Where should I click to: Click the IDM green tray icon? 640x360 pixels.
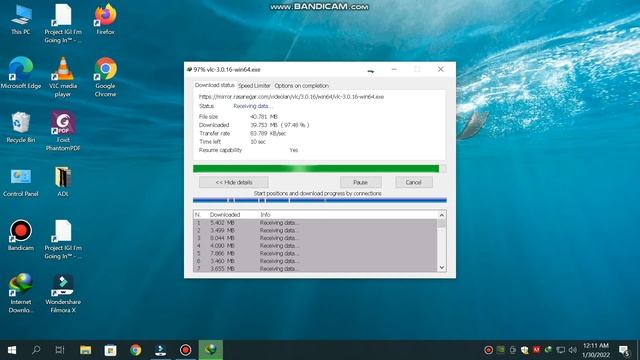pyautogui.click(x=548, y=349)
